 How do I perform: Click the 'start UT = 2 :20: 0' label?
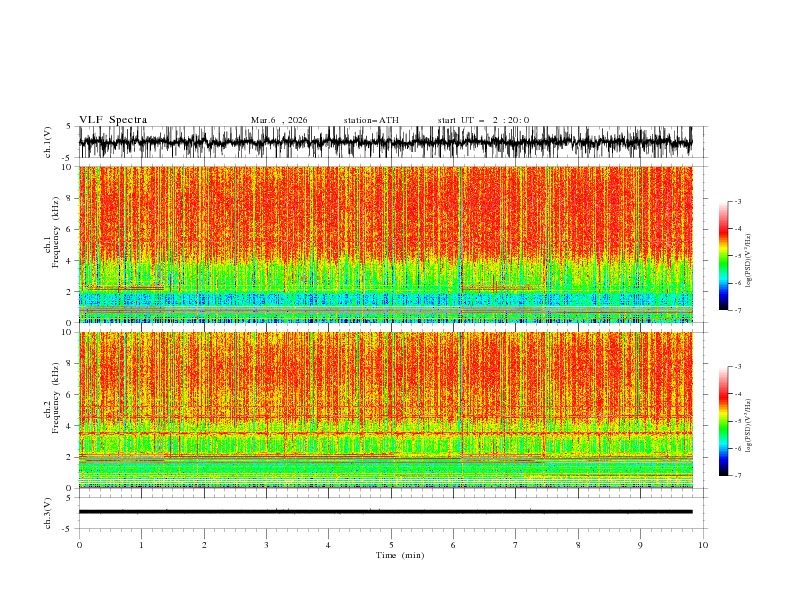point(483,120)
